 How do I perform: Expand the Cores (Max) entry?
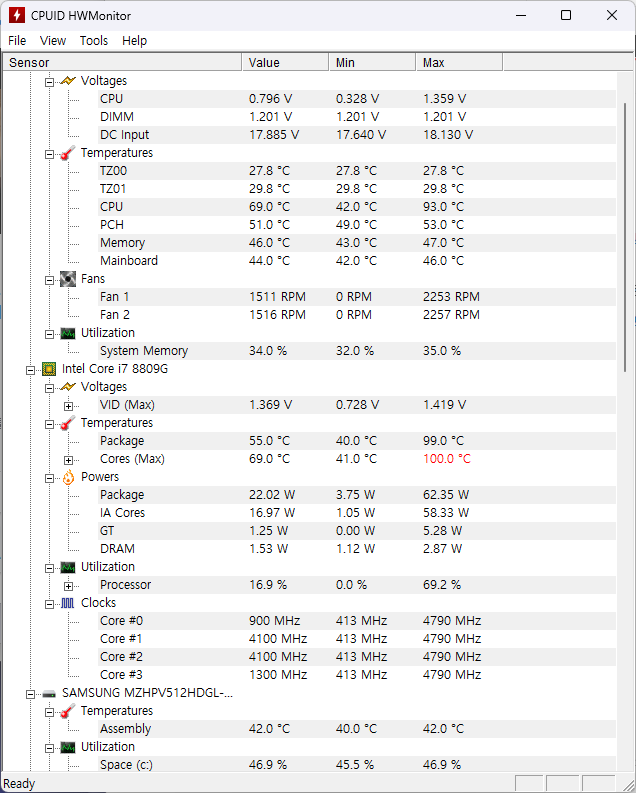[x=68, y=460]
